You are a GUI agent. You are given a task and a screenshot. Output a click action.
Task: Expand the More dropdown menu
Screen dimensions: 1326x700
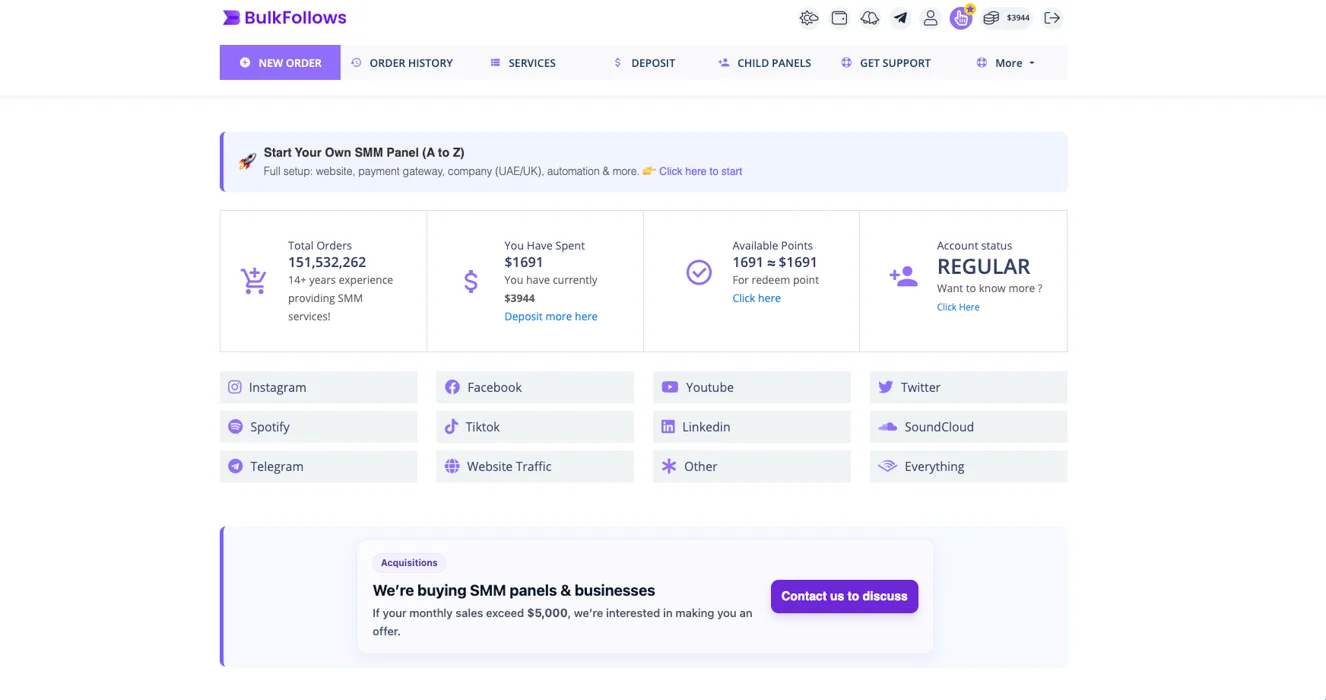pos(1006,63)
